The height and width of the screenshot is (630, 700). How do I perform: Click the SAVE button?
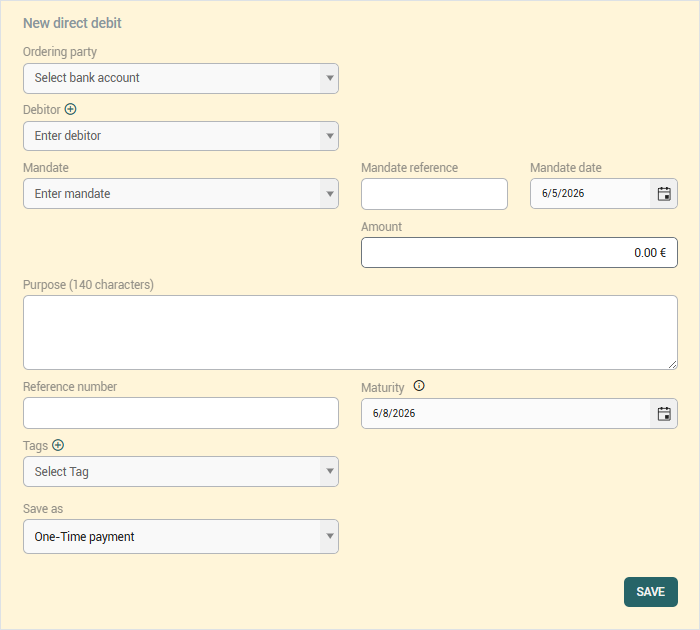coord(650,592)
